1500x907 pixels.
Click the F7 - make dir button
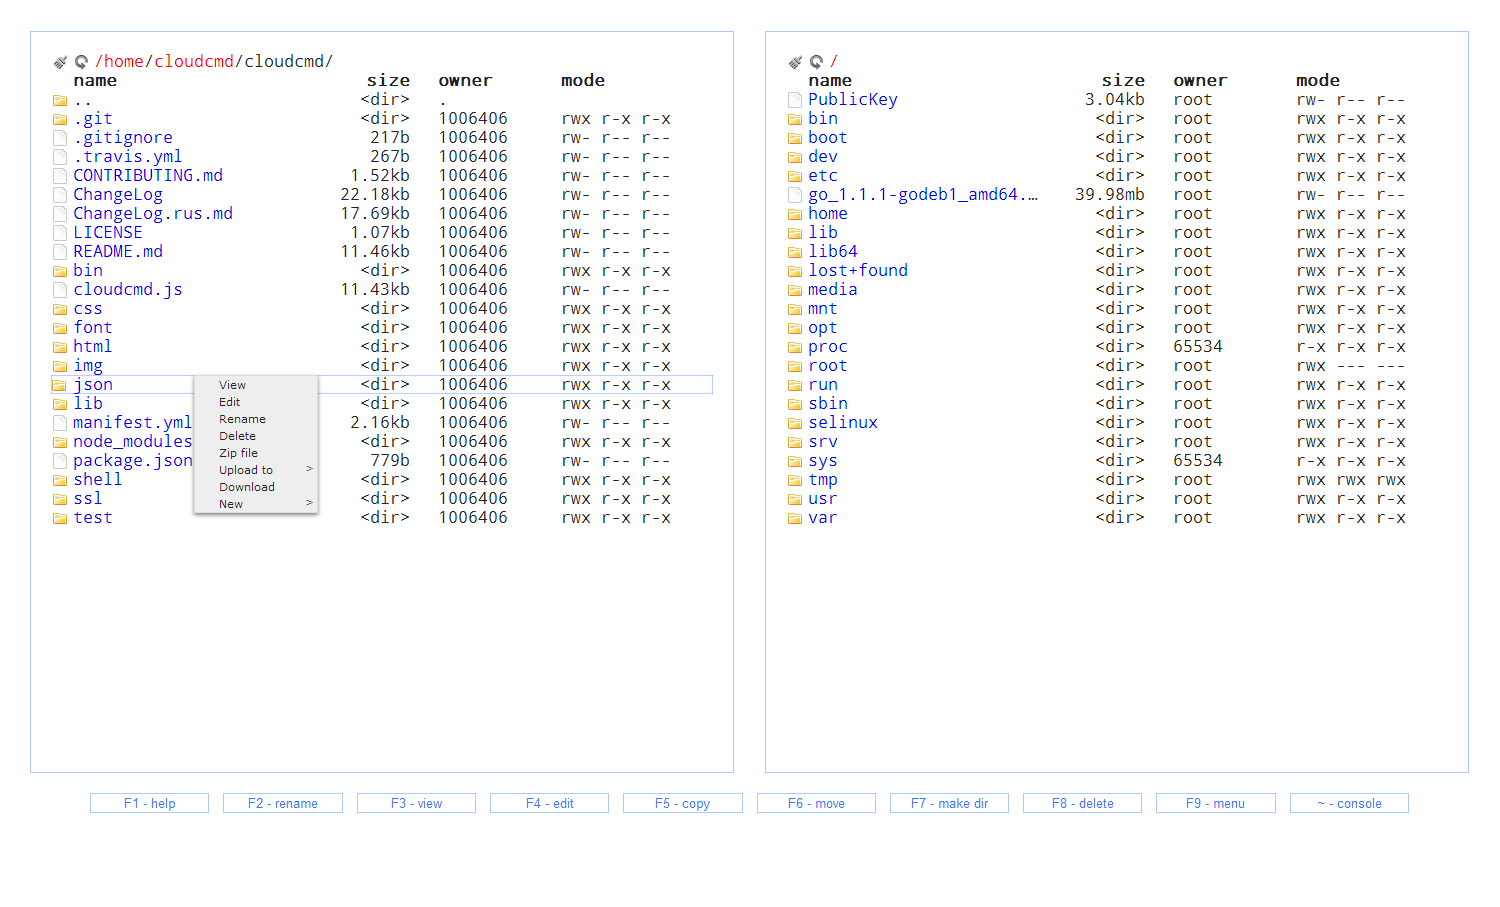pyautogui.click(x=949, y=803)
